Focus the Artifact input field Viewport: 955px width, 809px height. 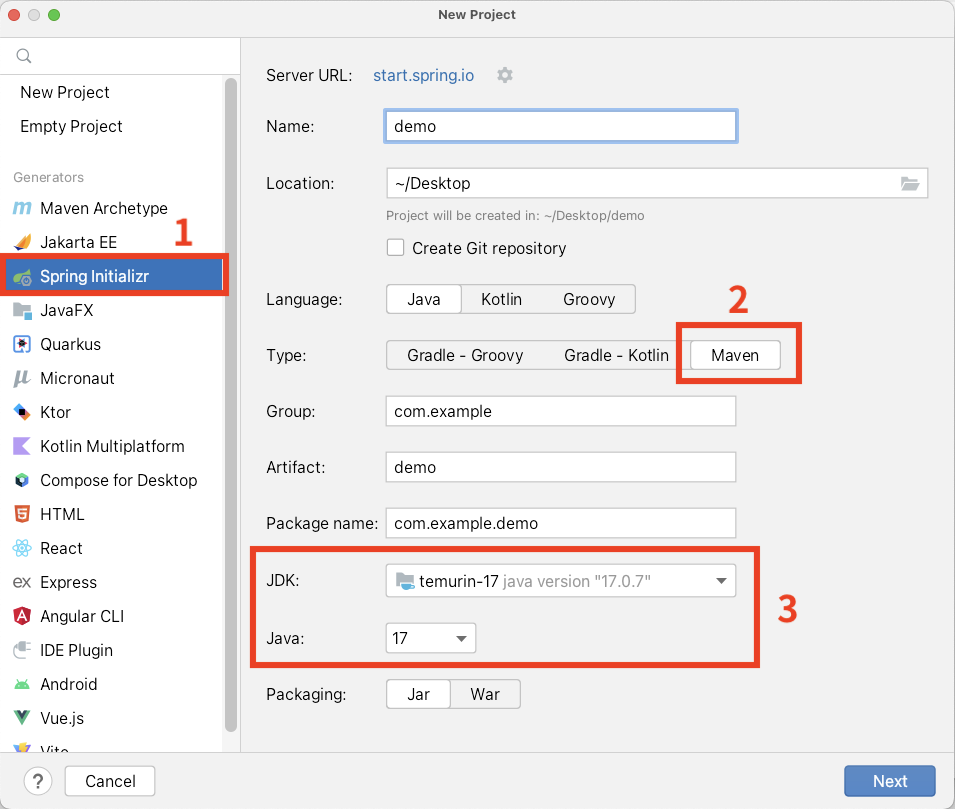coord(560,467)
